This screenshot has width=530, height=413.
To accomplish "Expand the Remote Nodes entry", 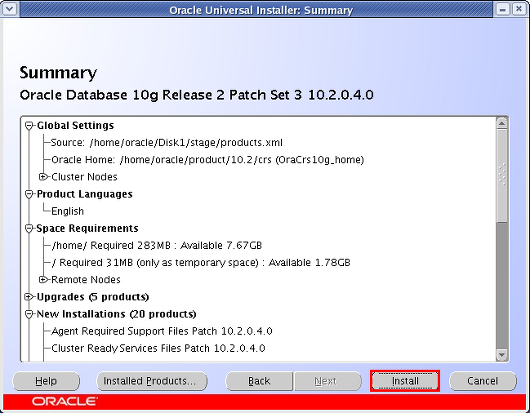I will [x=43, y=280].
